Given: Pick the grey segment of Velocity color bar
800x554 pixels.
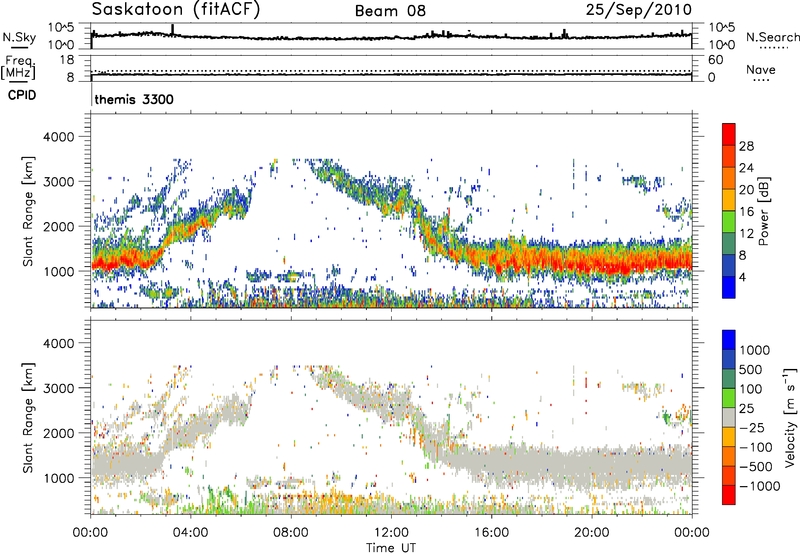Looking at the screenshot, I should 729,417.
